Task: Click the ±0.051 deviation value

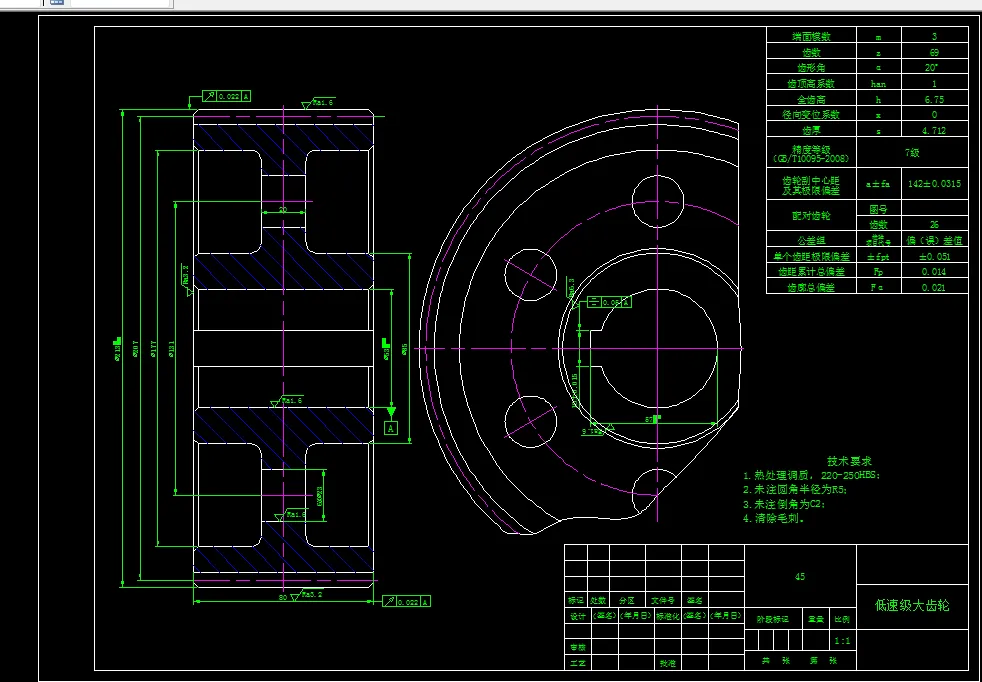Action: click(x=934, y=257)
